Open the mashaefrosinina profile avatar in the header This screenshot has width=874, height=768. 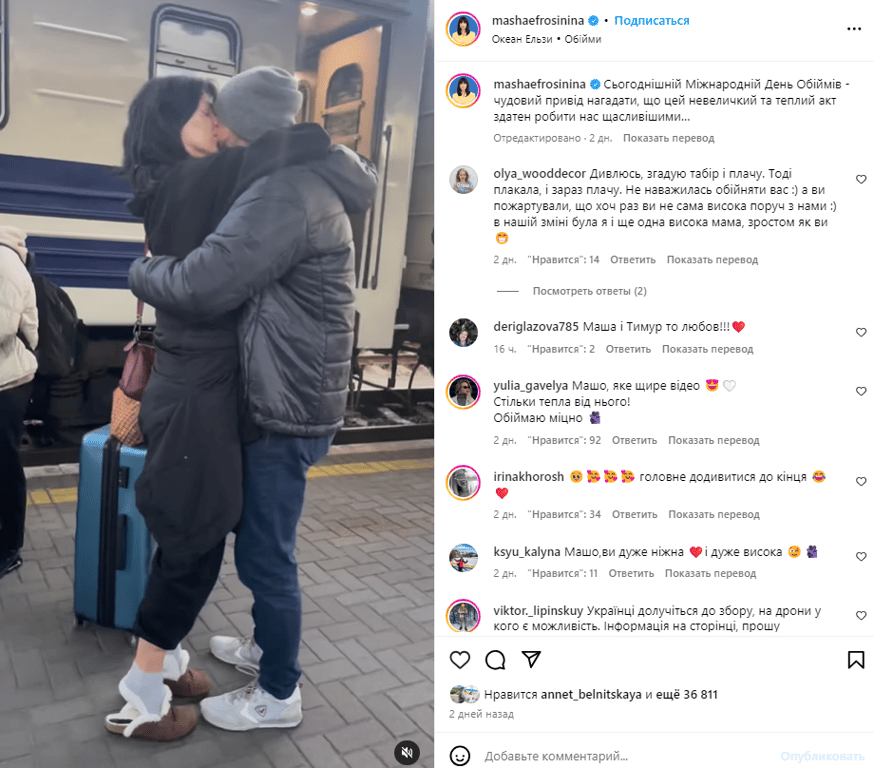(463, 29)
